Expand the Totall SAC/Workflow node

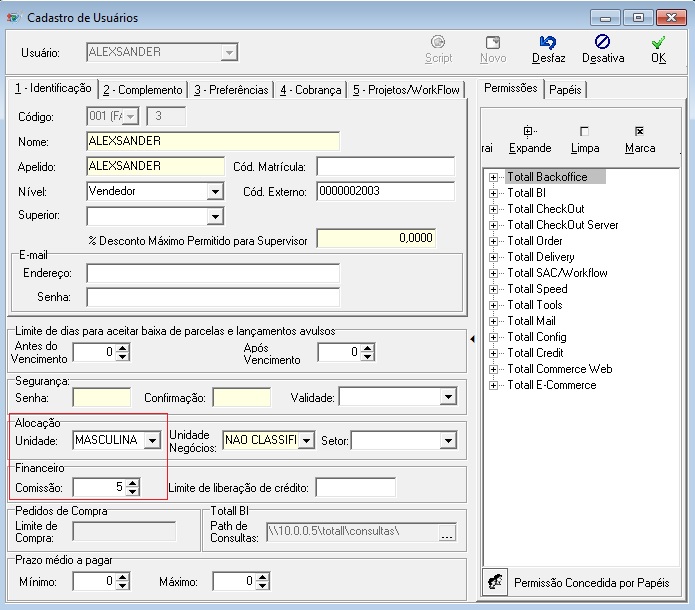[493, 273]
